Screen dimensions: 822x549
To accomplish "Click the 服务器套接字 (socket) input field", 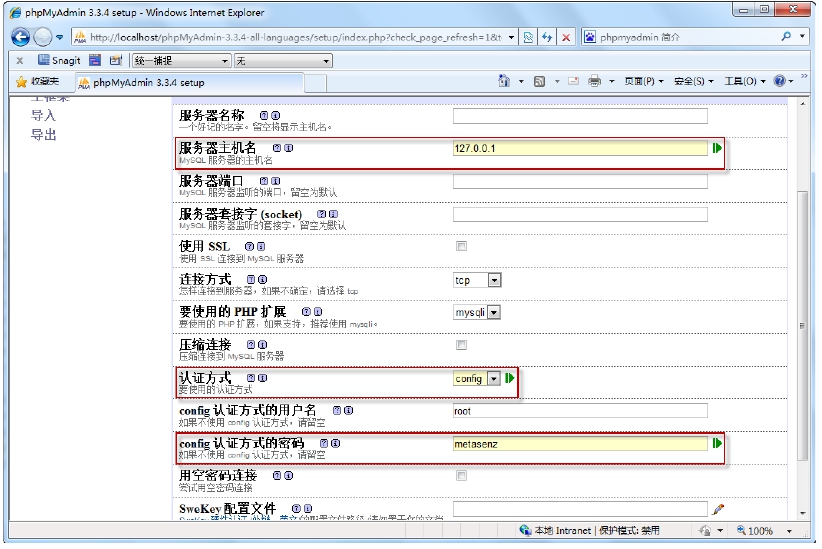I will [x=580, y=214].
